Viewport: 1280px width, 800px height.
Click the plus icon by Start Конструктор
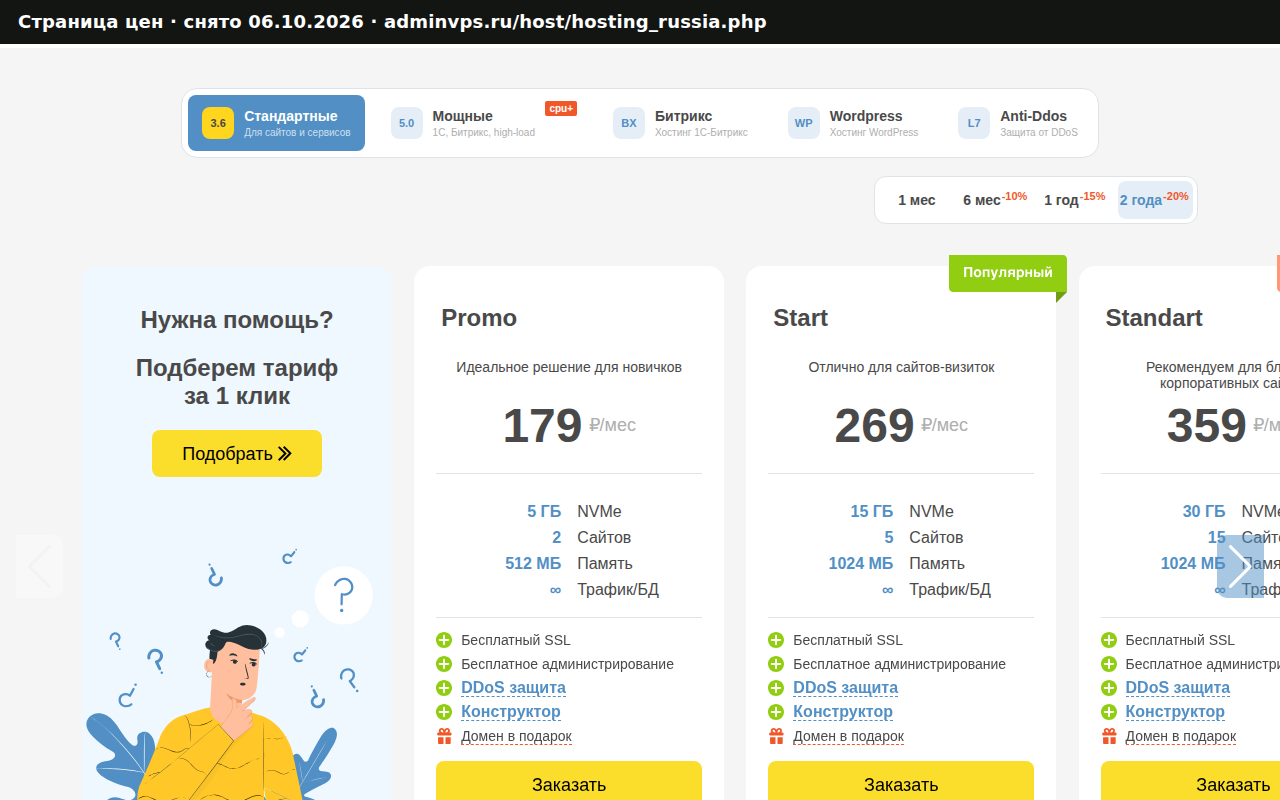(x=776, y=712)
